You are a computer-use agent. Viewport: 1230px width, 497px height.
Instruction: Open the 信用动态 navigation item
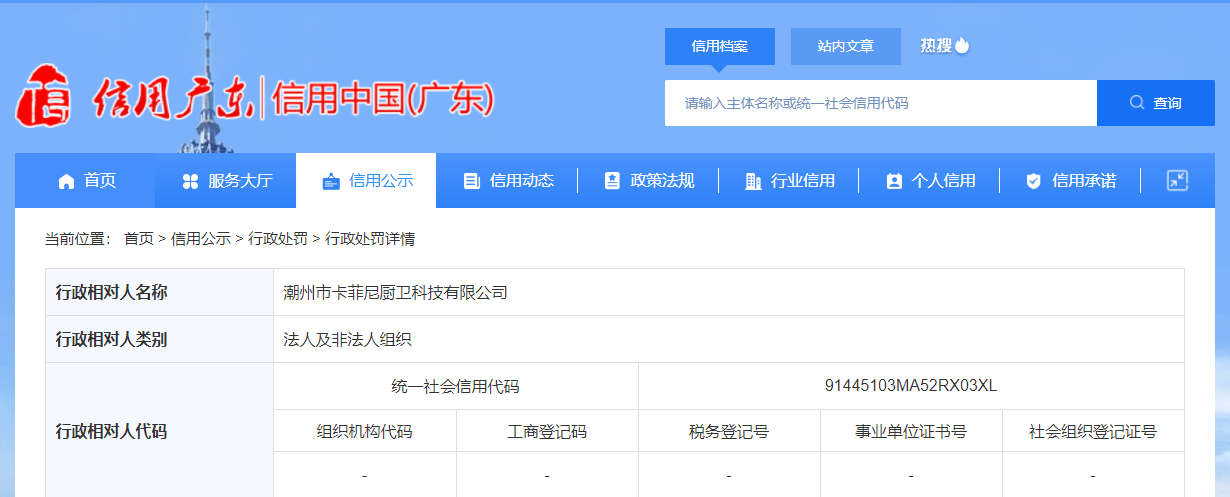point(507,181)
